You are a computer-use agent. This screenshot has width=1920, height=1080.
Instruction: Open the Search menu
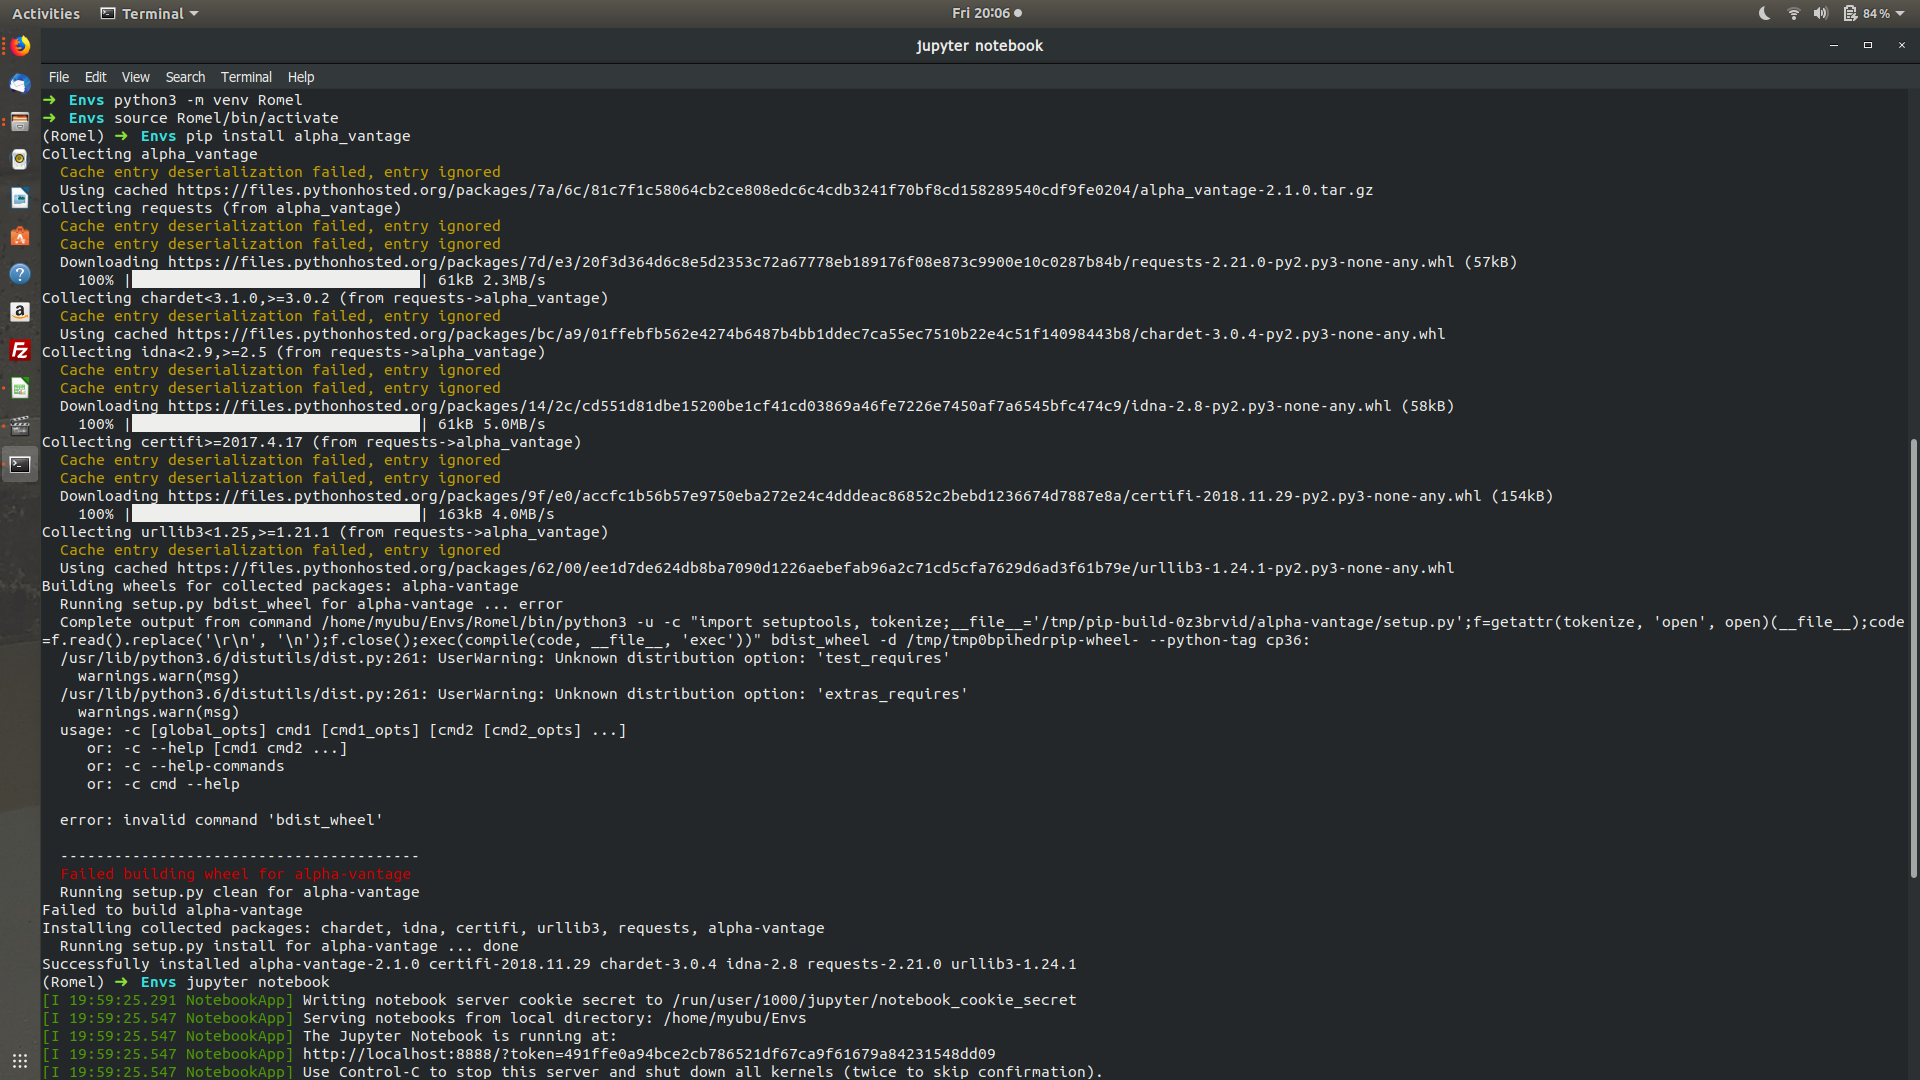pyautogui.click(x=184, y=77)
